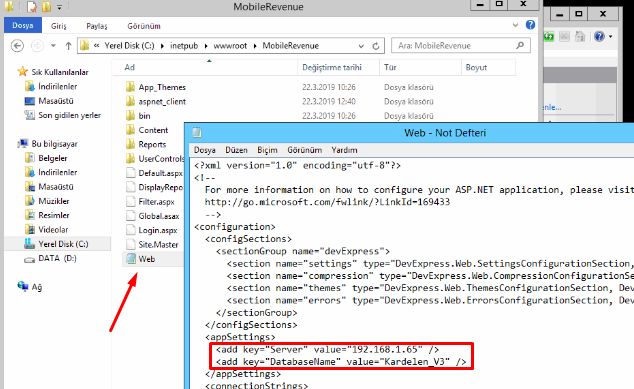The height and width of the screenshot is (389, 634).
Task: Open quick access toolbar dropdown arrow
Action: tap(59, 7)
